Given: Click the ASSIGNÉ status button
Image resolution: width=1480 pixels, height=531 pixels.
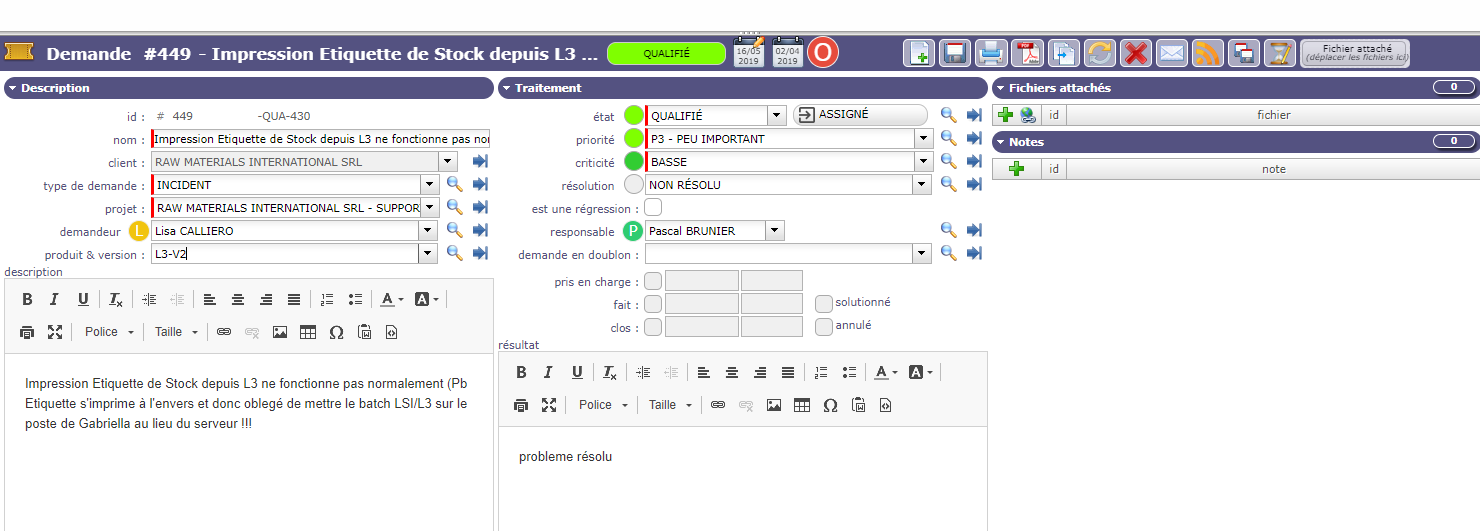Looking at the screenshot, I should 860,115.
